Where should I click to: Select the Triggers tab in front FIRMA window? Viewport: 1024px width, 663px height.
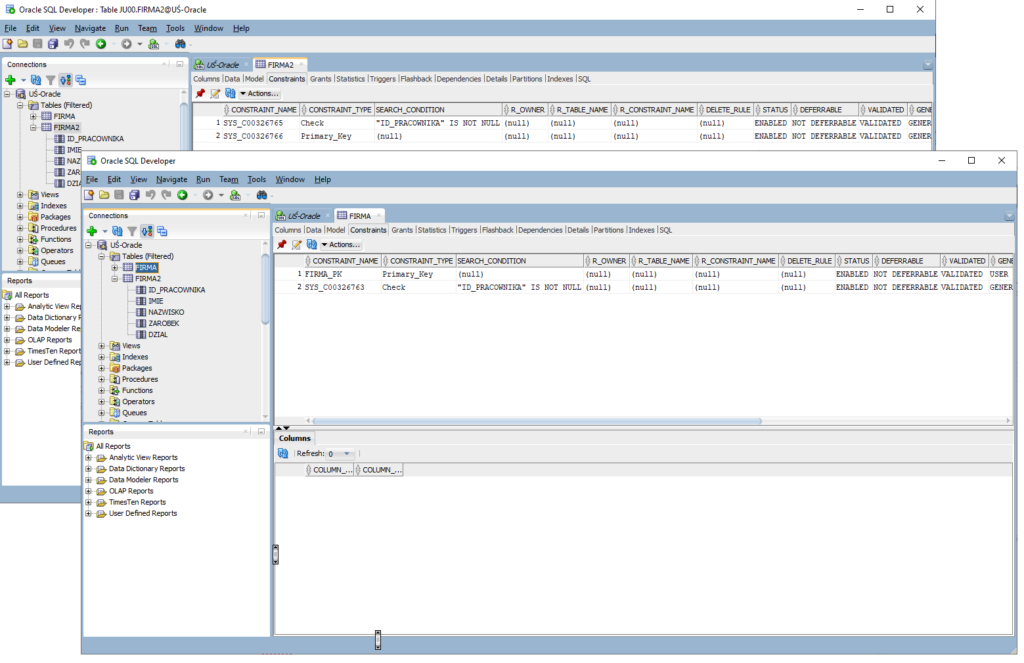pyautogui.click(x=464, y=230)
